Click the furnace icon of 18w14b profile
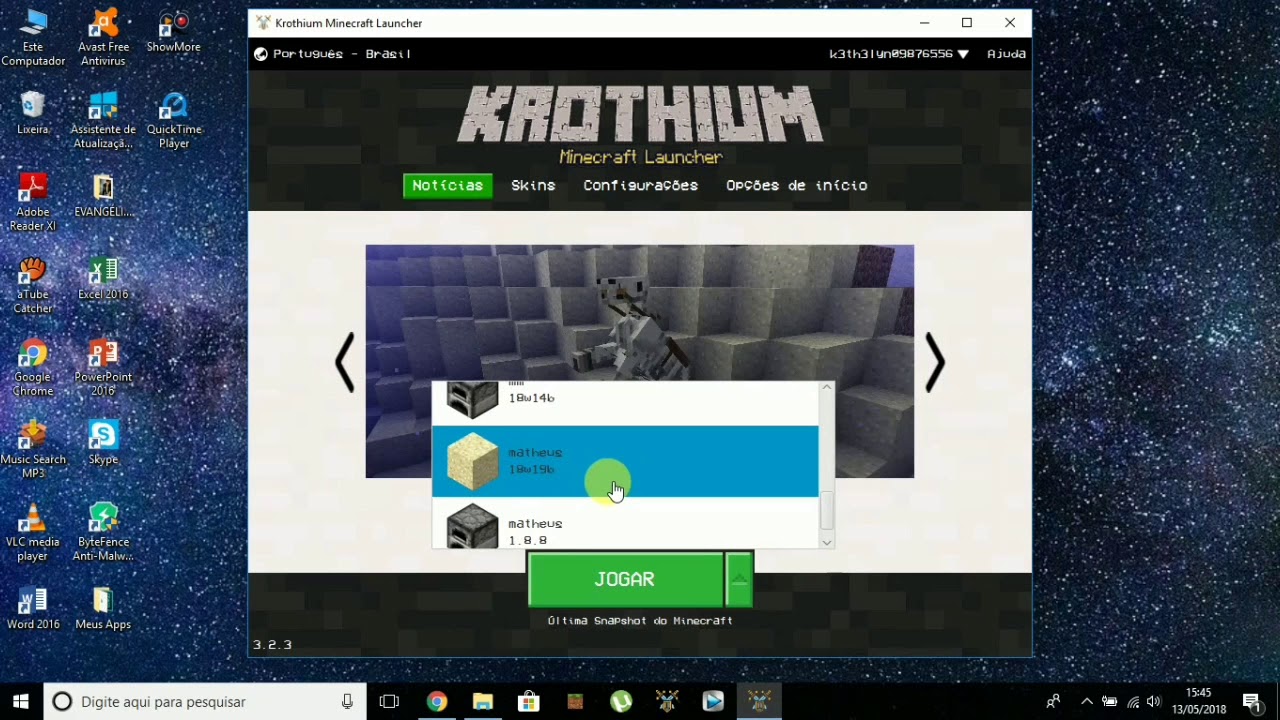The height and width of the screenshot is (720, 1280). [x=472, y=399]
